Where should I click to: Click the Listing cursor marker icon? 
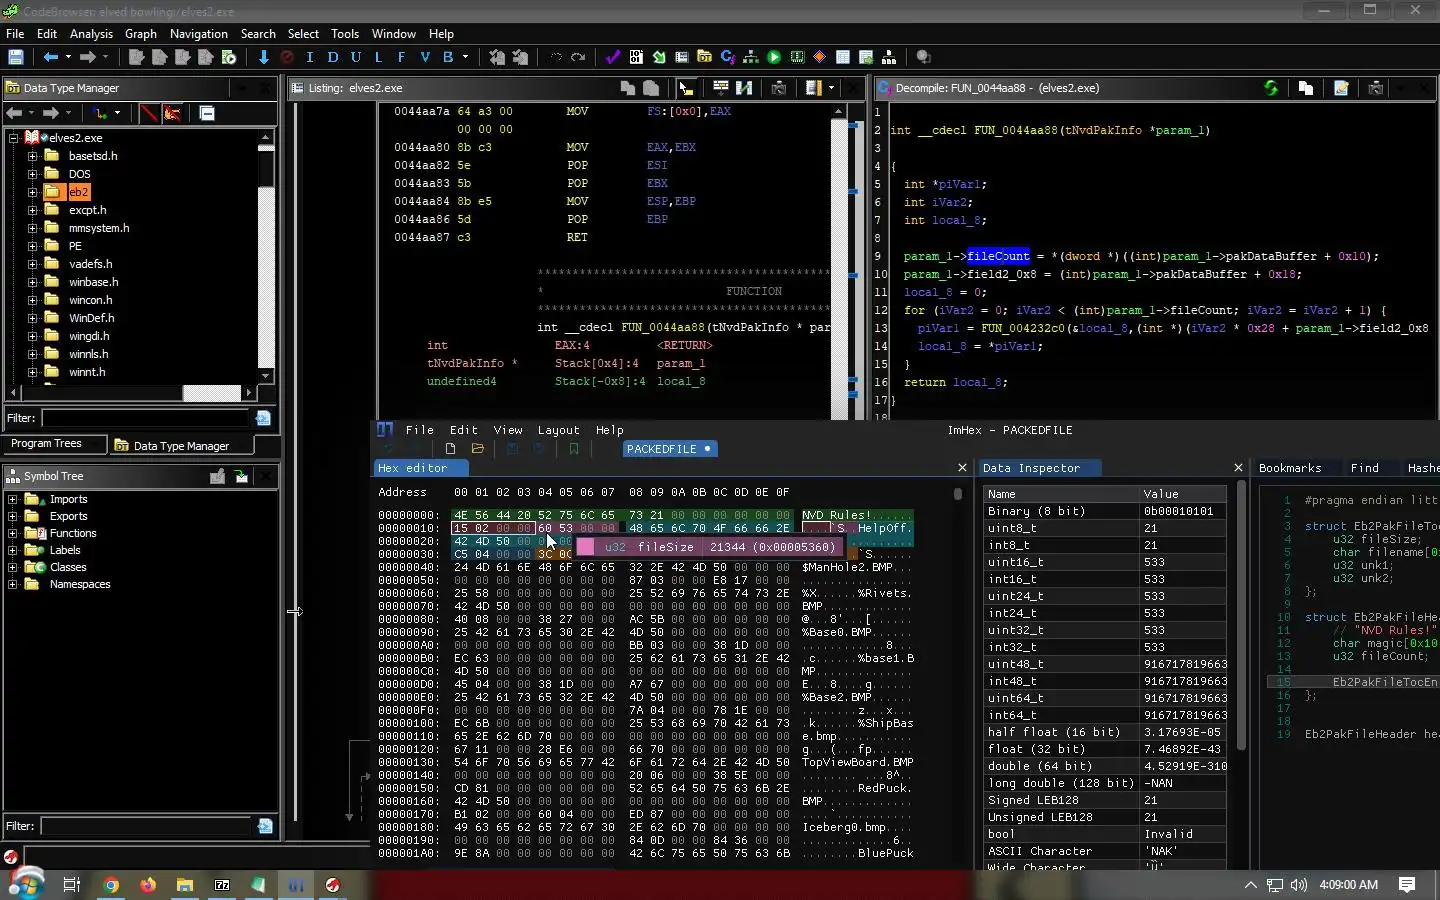686,88
